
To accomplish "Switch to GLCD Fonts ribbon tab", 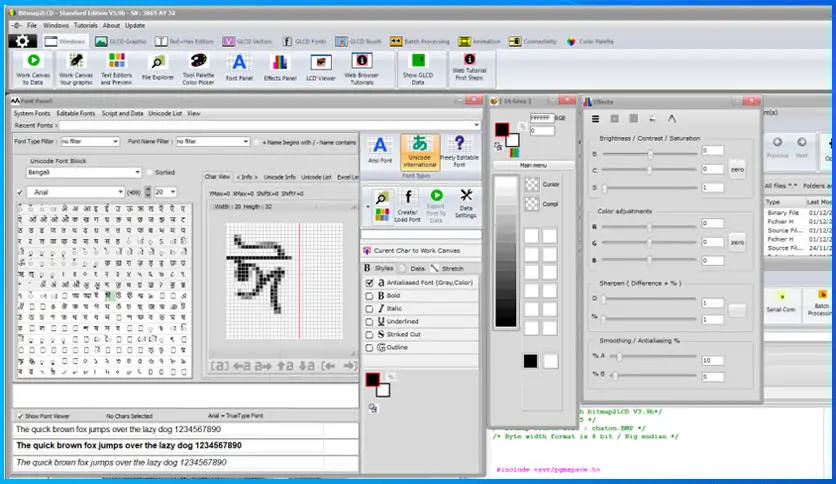I will tap(304, 41).
